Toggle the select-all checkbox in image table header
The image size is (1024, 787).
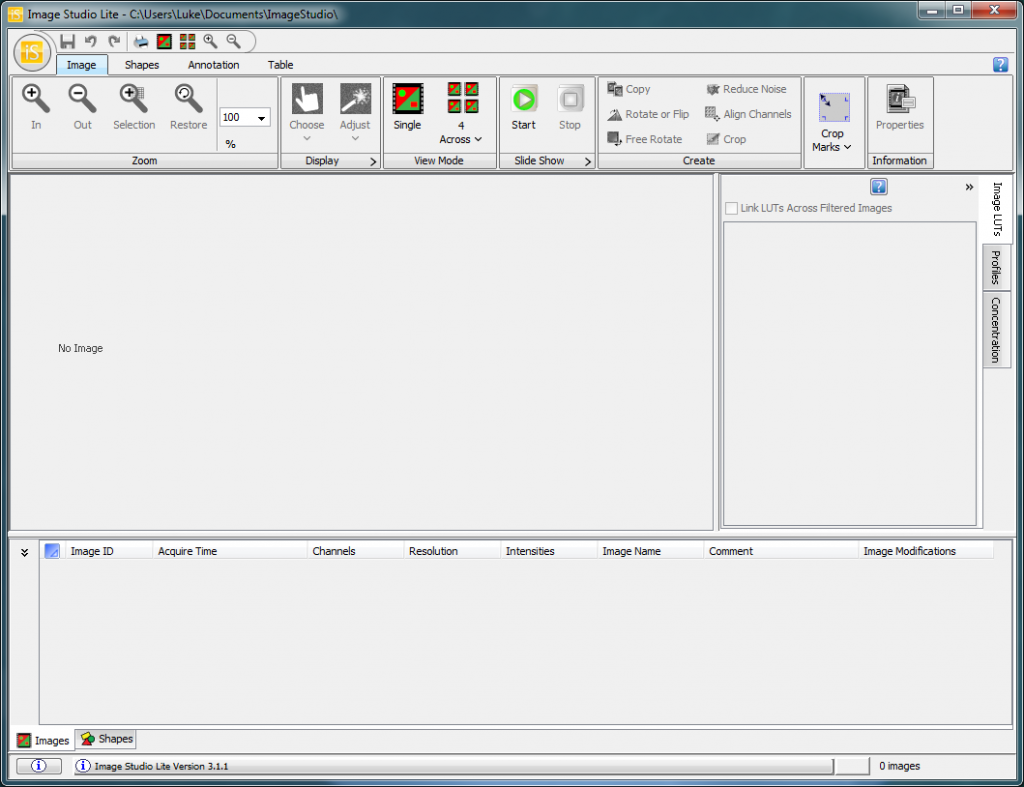[51, 550]
